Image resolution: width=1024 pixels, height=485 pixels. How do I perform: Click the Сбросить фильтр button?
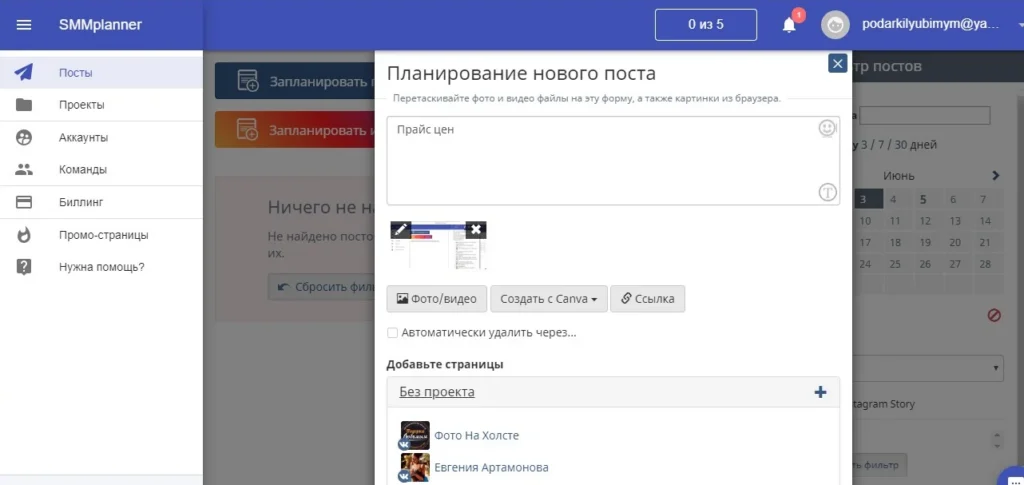[321, 287]
